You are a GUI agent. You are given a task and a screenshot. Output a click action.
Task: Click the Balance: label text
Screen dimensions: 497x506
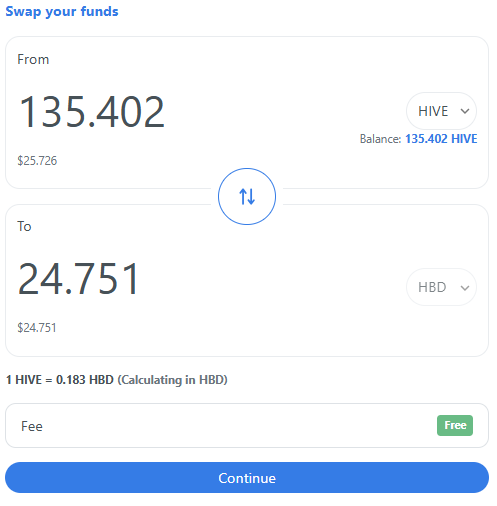click(x=380, y=139)
